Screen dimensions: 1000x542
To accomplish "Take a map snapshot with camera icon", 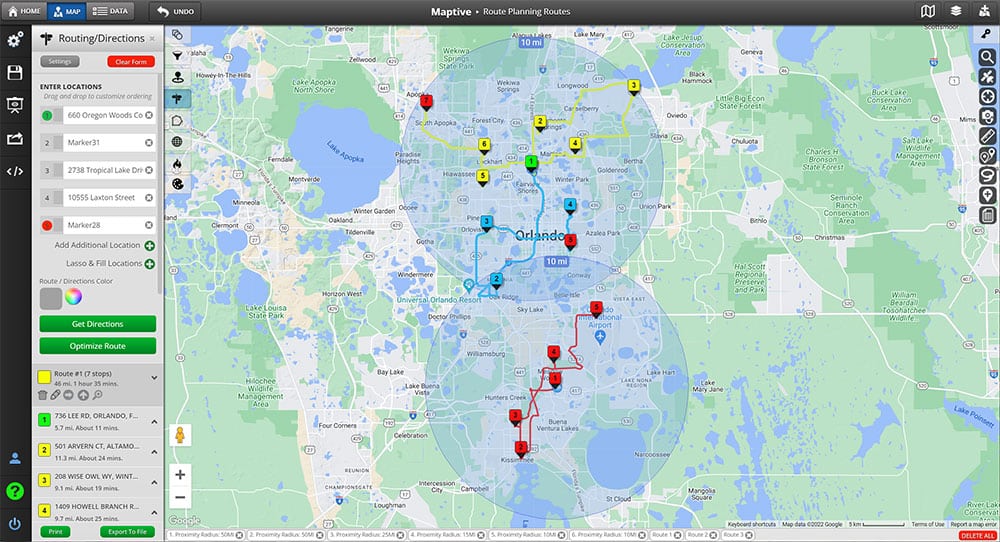I will [987, 116].
